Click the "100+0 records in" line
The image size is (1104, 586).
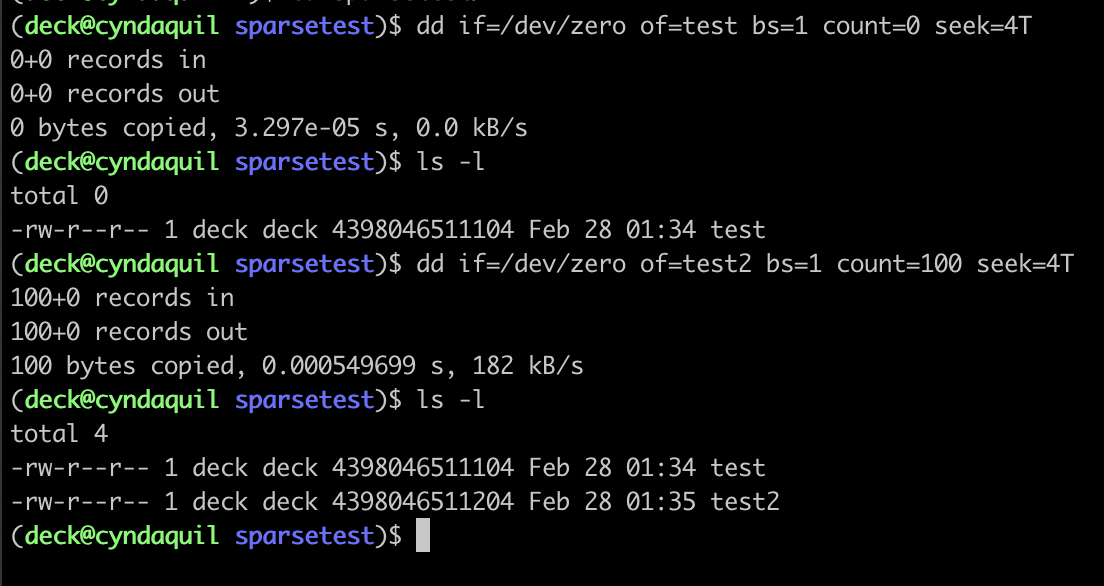[122, 298]
